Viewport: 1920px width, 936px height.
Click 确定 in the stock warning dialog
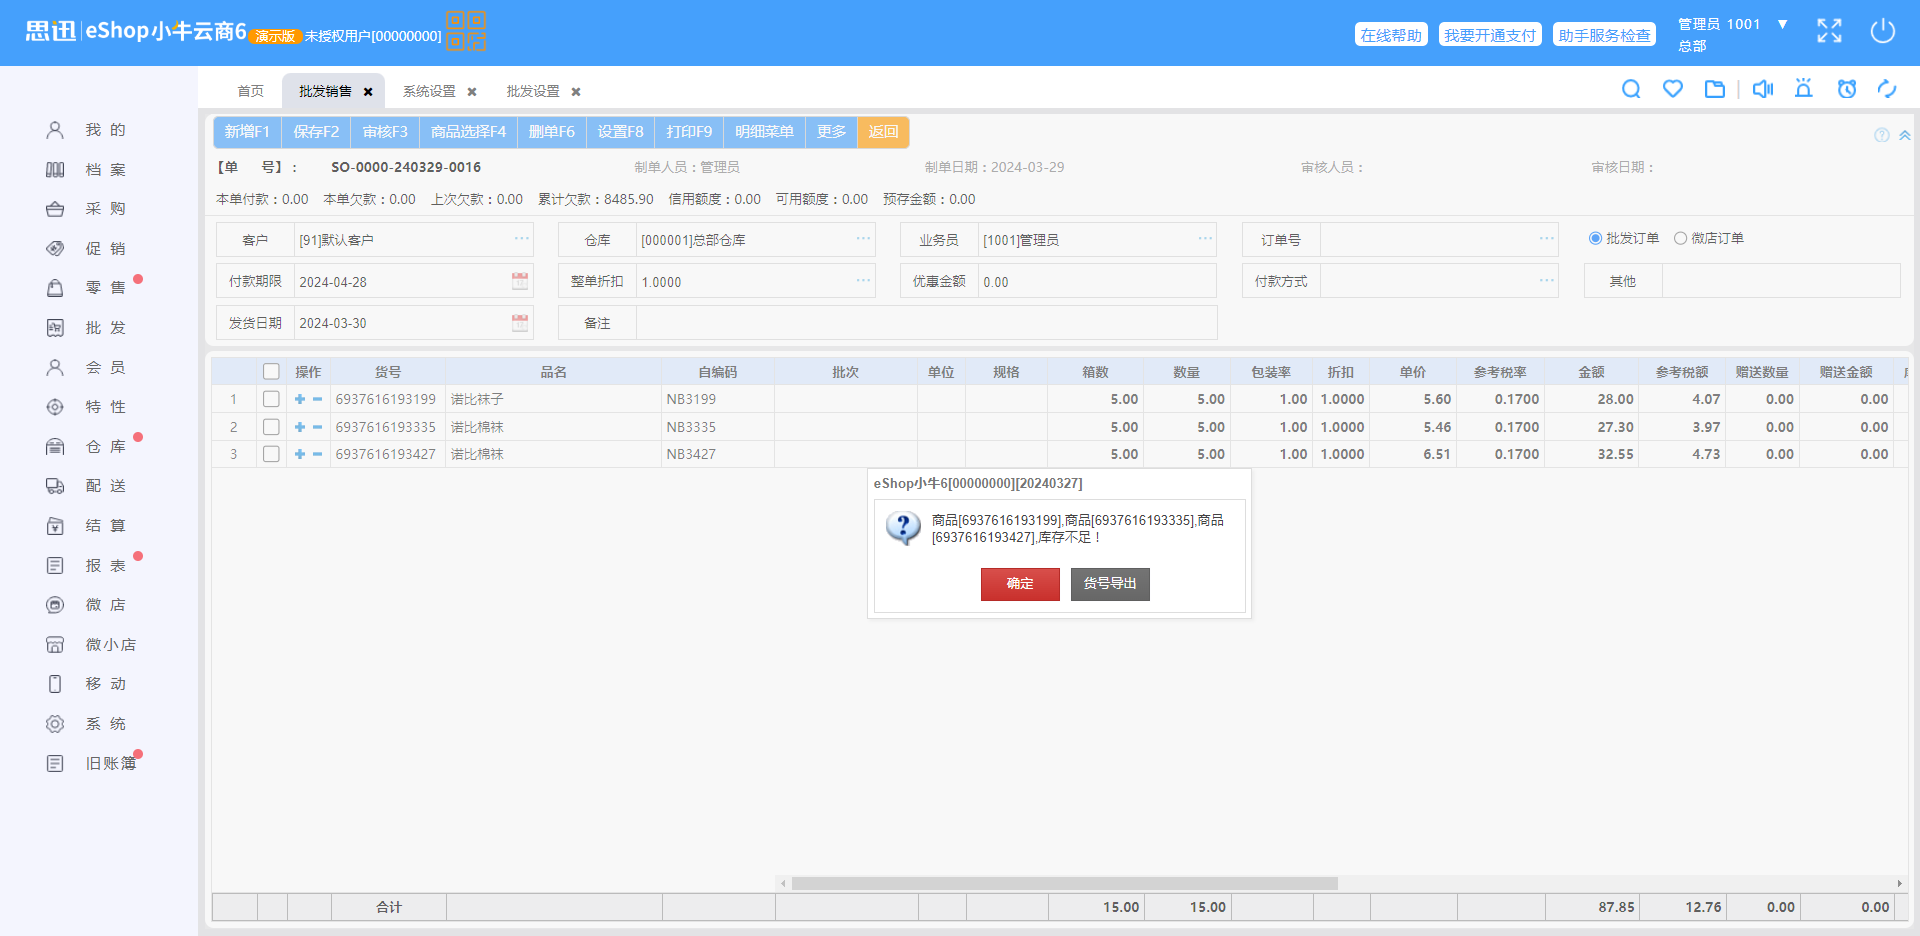coord(1020,584)
